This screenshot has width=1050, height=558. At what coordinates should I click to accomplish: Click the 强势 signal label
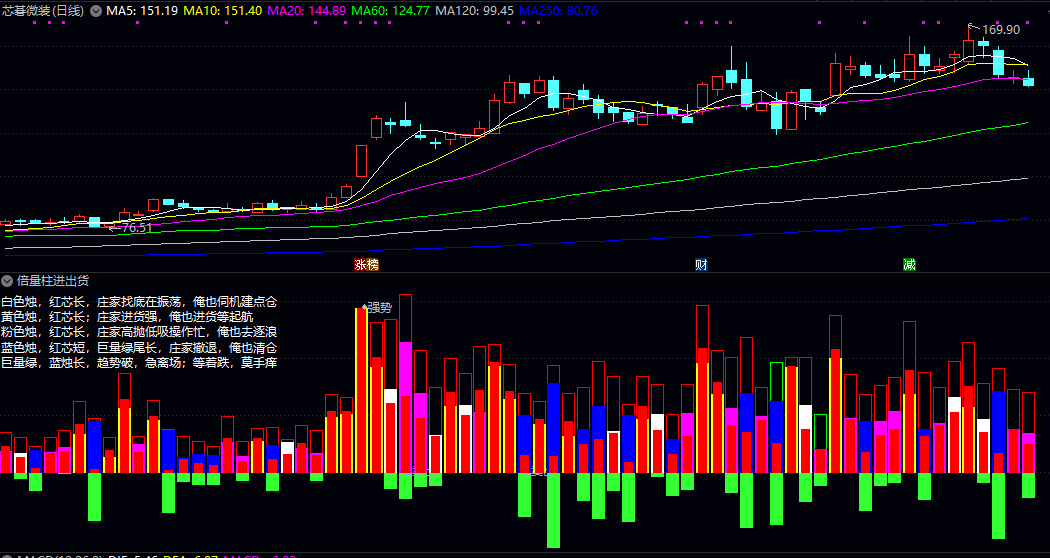(x=379, y=308)
